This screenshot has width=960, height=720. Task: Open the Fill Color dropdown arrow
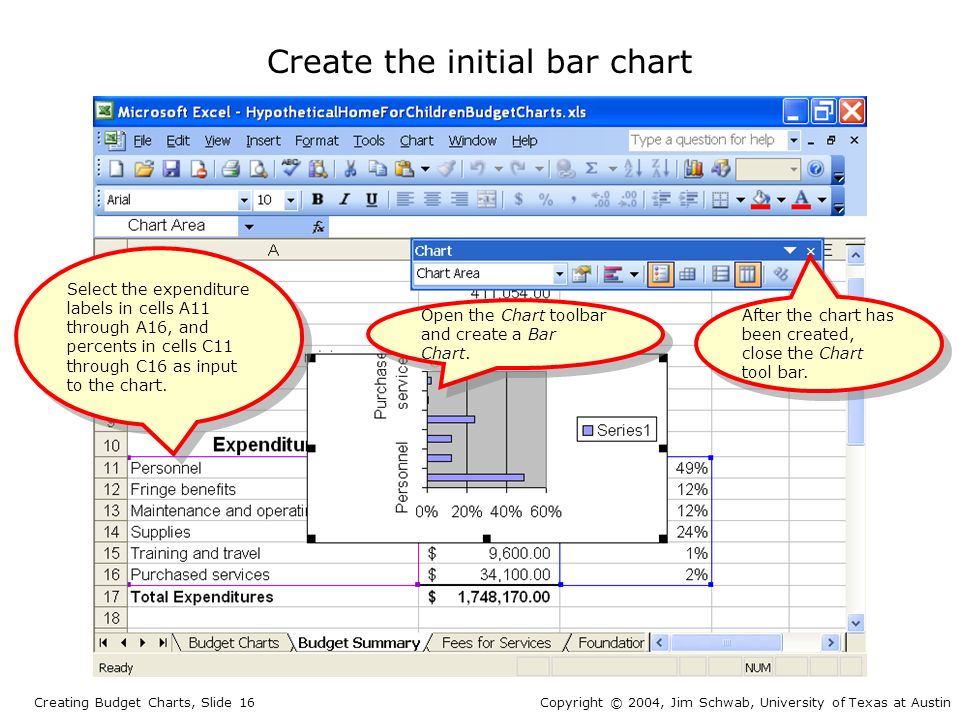tap(781, 200)
